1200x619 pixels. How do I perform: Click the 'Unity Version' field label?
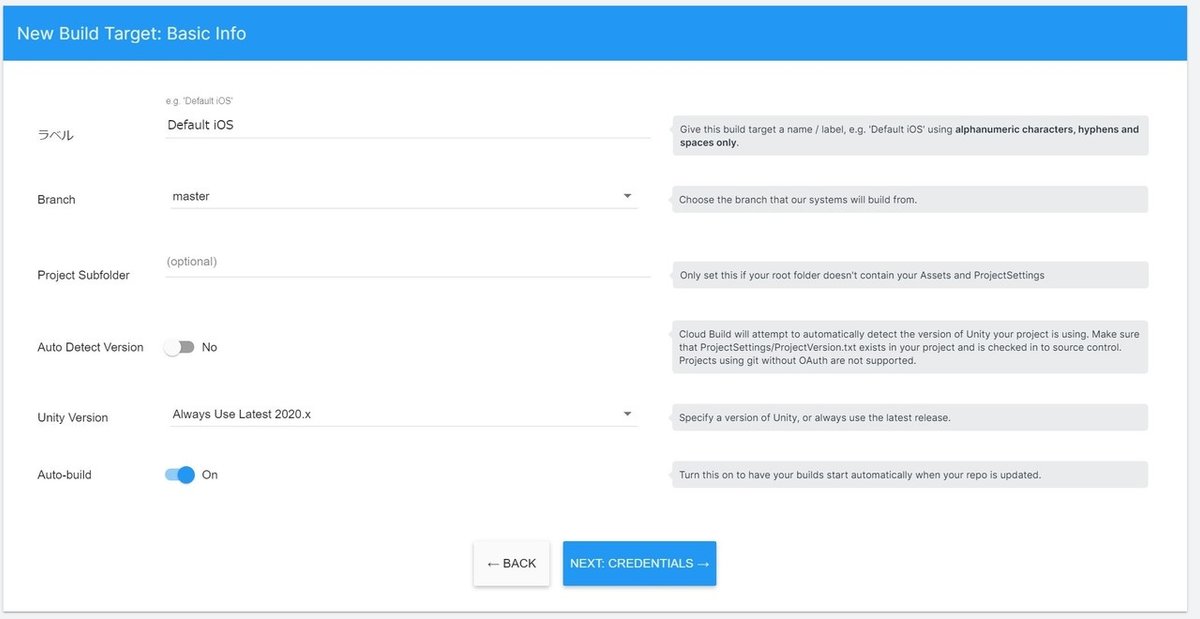(72, 417)
